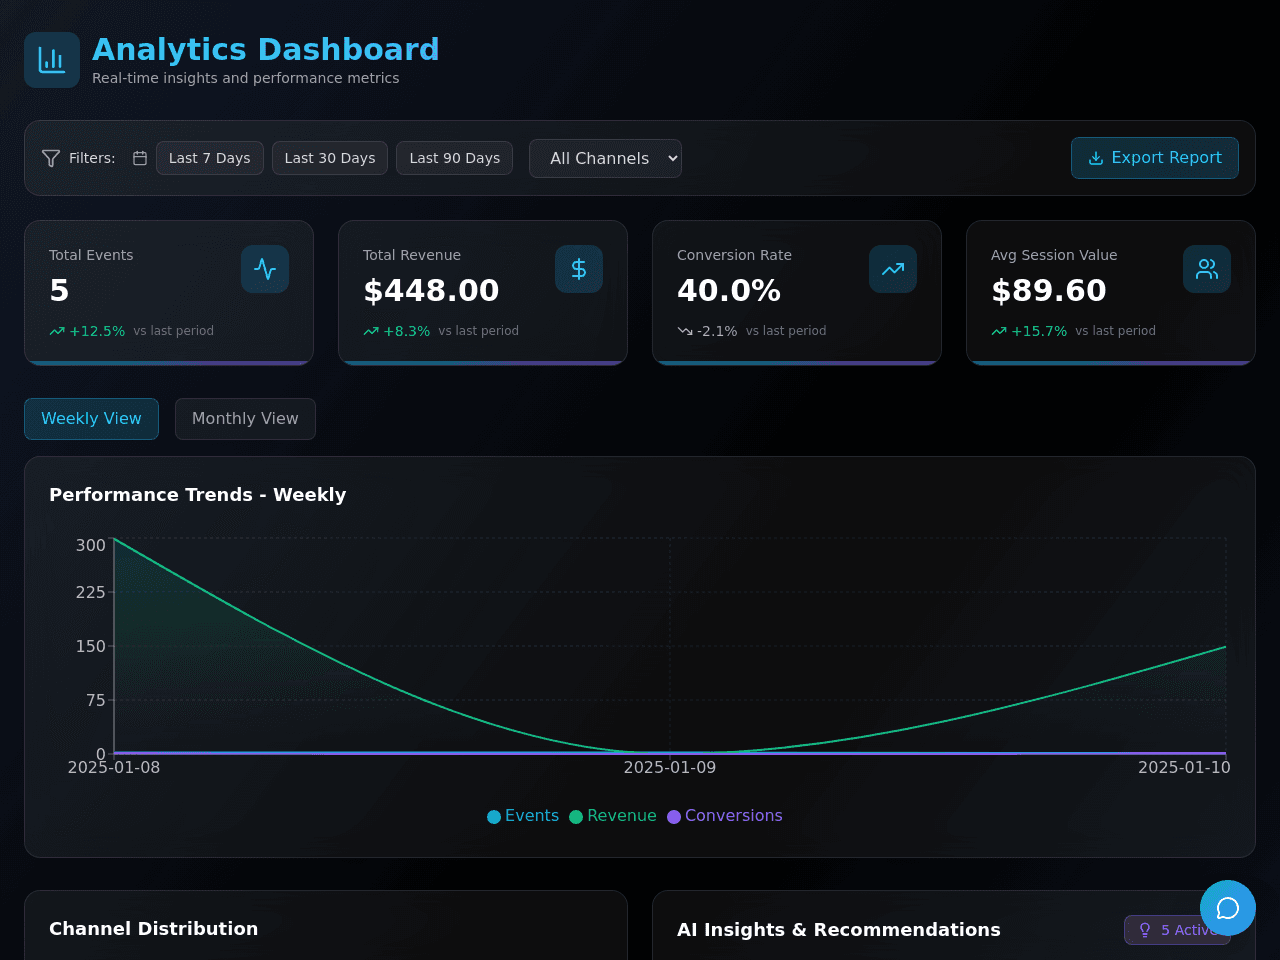The width and height of the screenshot is (1280, 960).
Task: Click the down-trend arrow next to -2.1%
Action: coord(685,331)
